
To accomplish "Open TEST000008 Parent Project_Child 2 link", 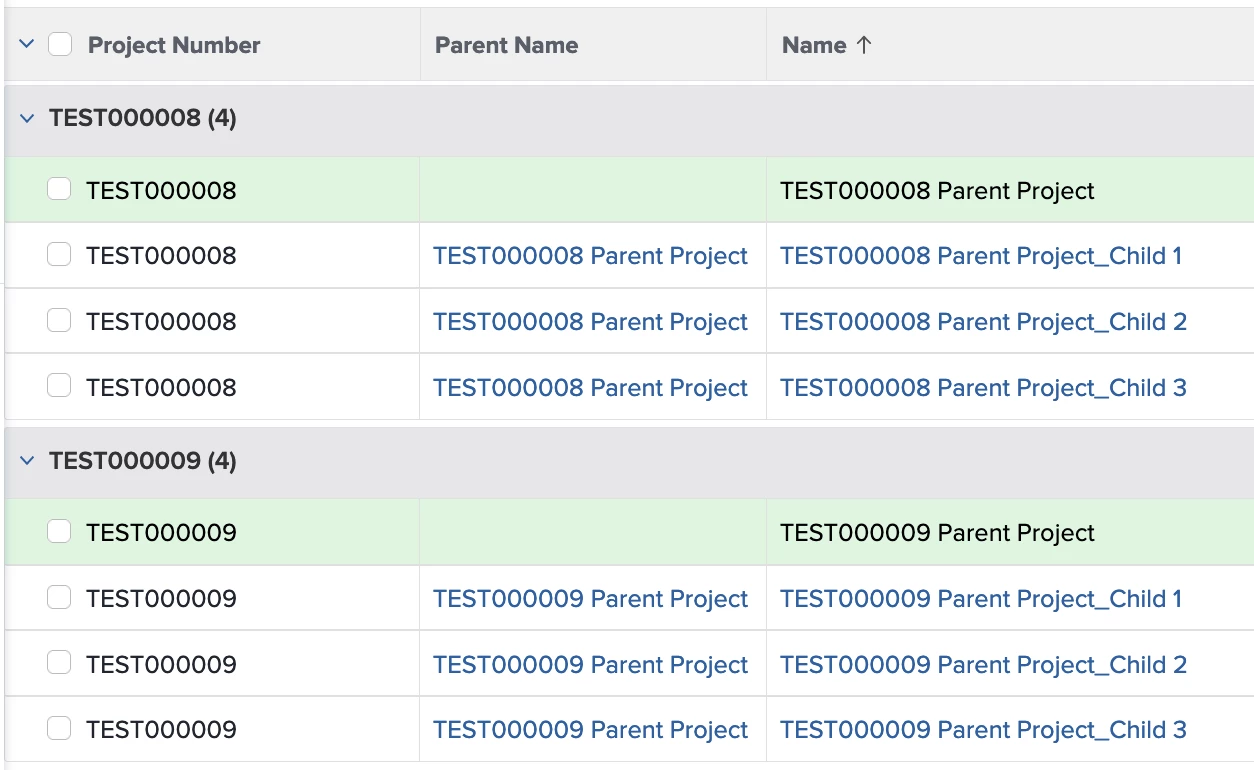I will click(x=983, y=322).
